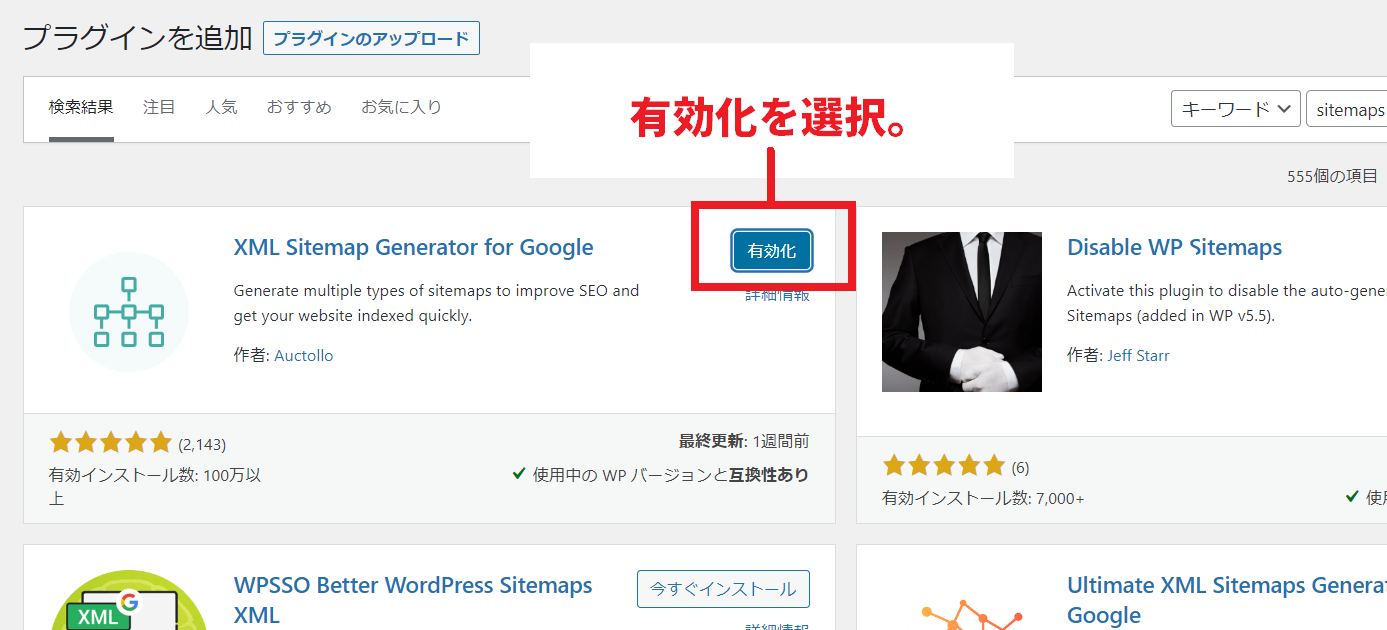Click the XML Sitemap Generator plugin icon
The width and height of the screenshot is (1387, 630).
pyautogui.click(x=129, y=312)
